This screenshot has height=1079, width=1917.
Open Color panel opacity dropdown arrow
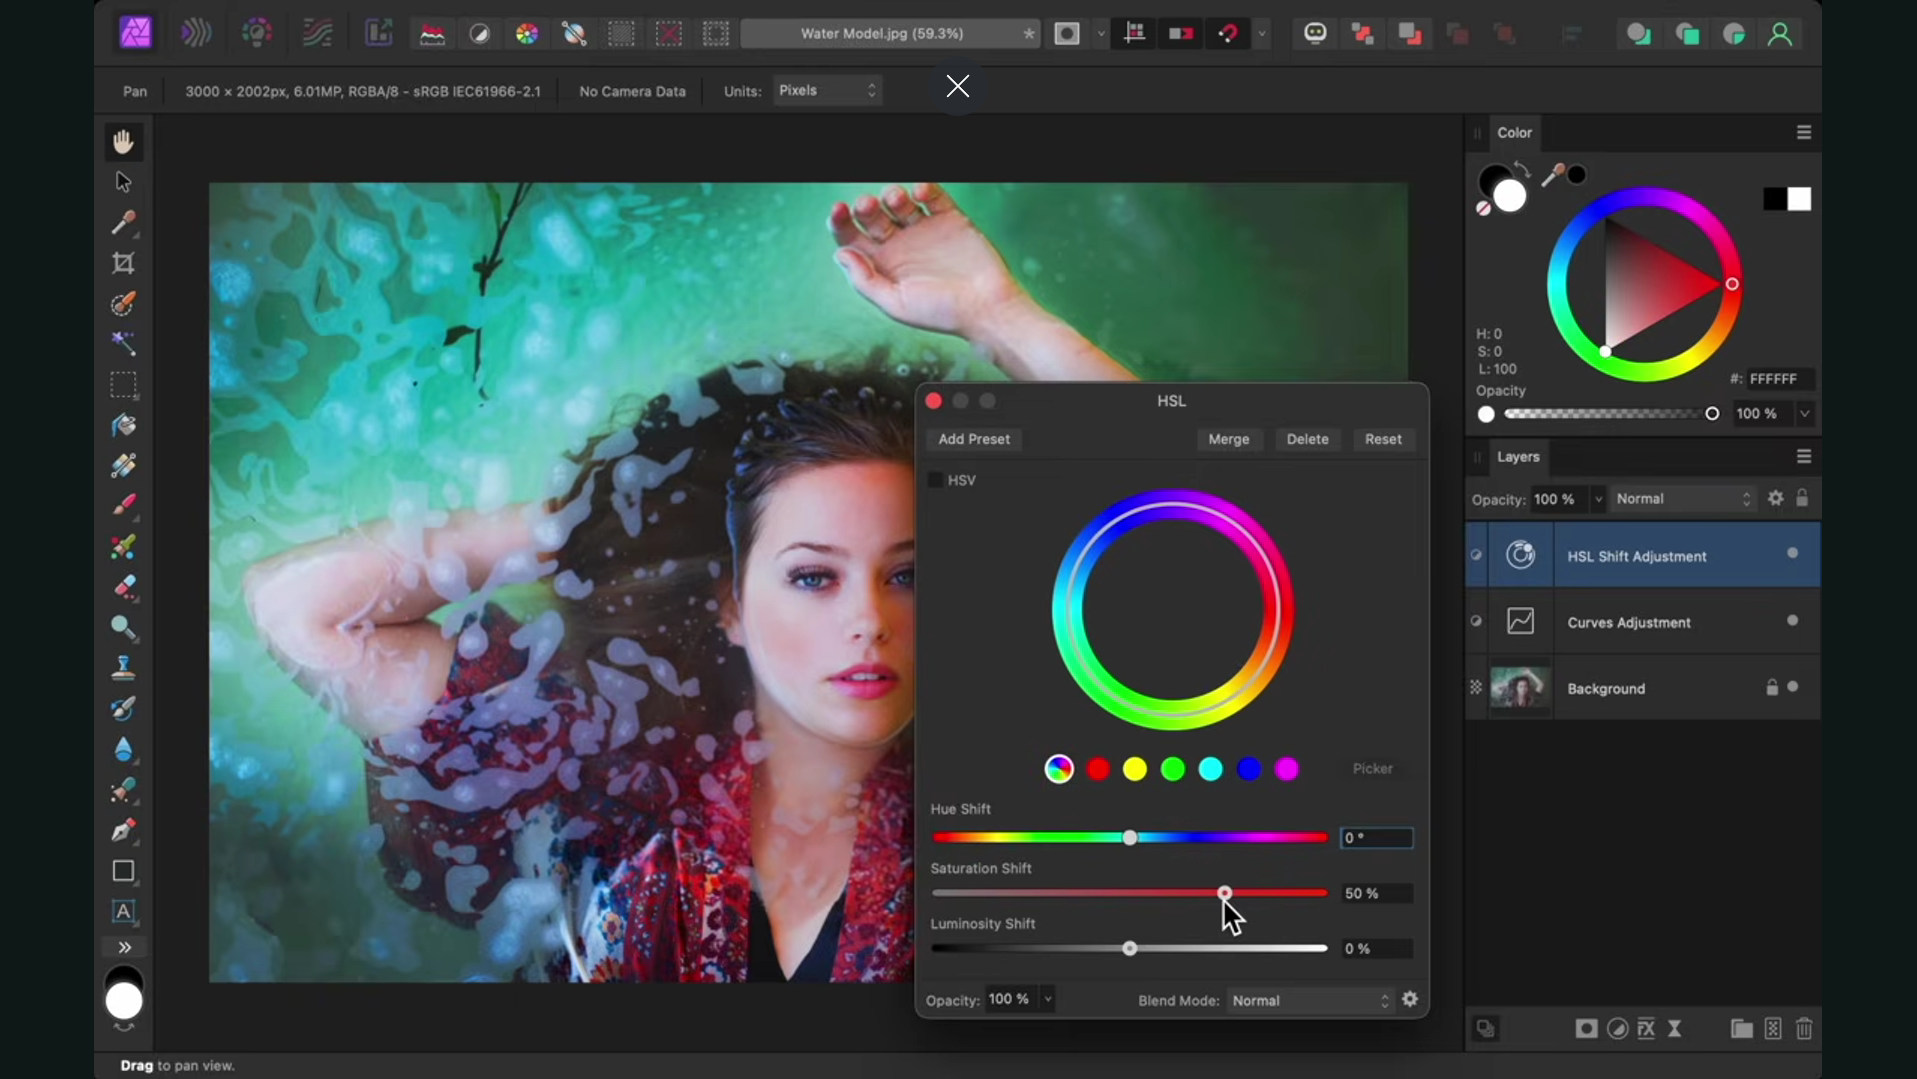(x=1805, y=413)
